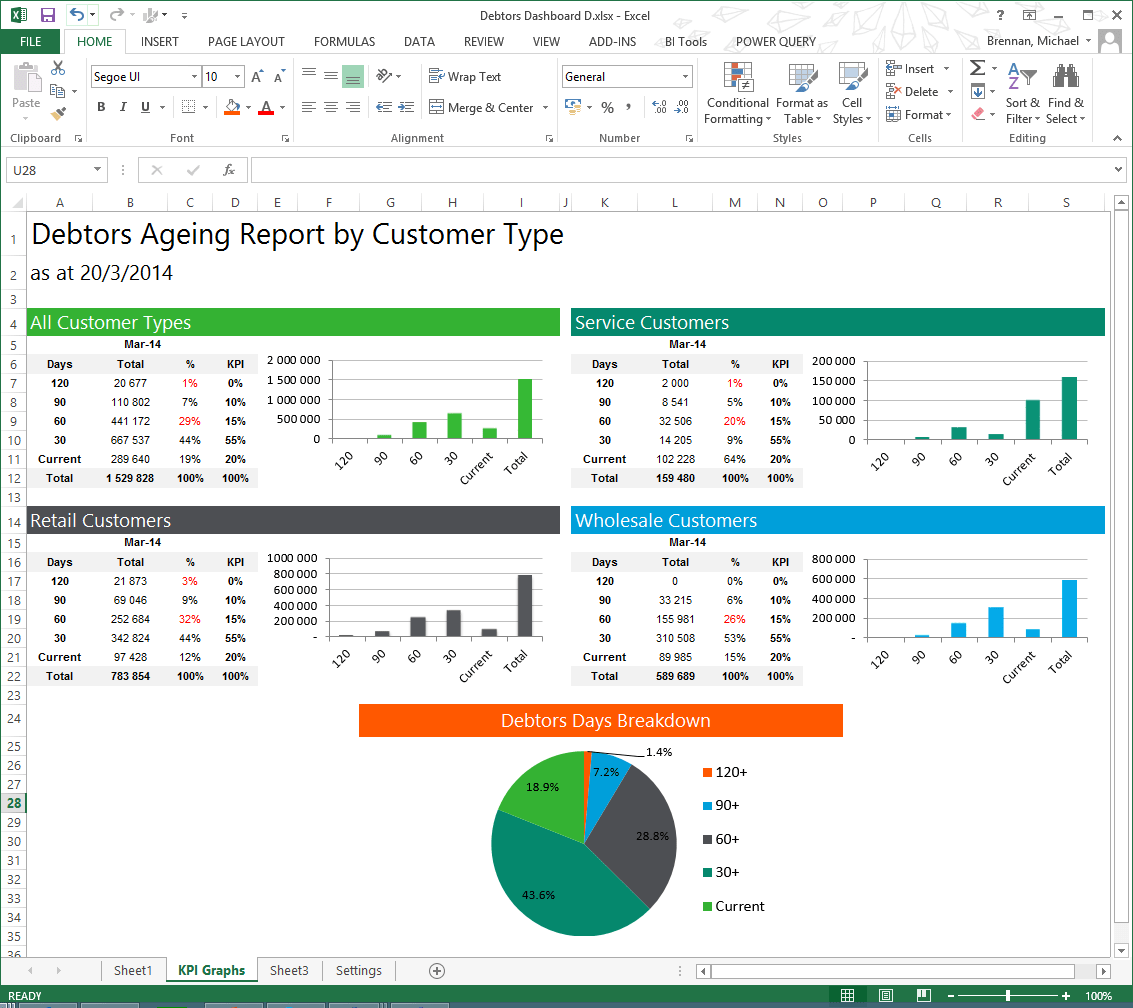
Task: Open Sort & Filter options
Action: 1021,95
